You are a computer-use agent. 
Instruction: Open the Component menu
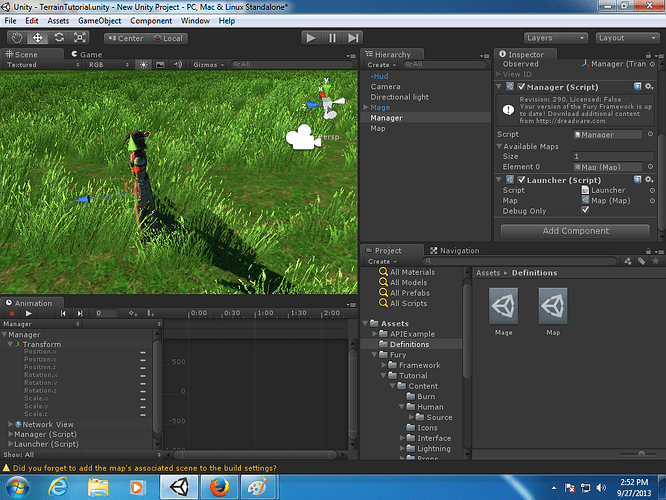point(151,21)
